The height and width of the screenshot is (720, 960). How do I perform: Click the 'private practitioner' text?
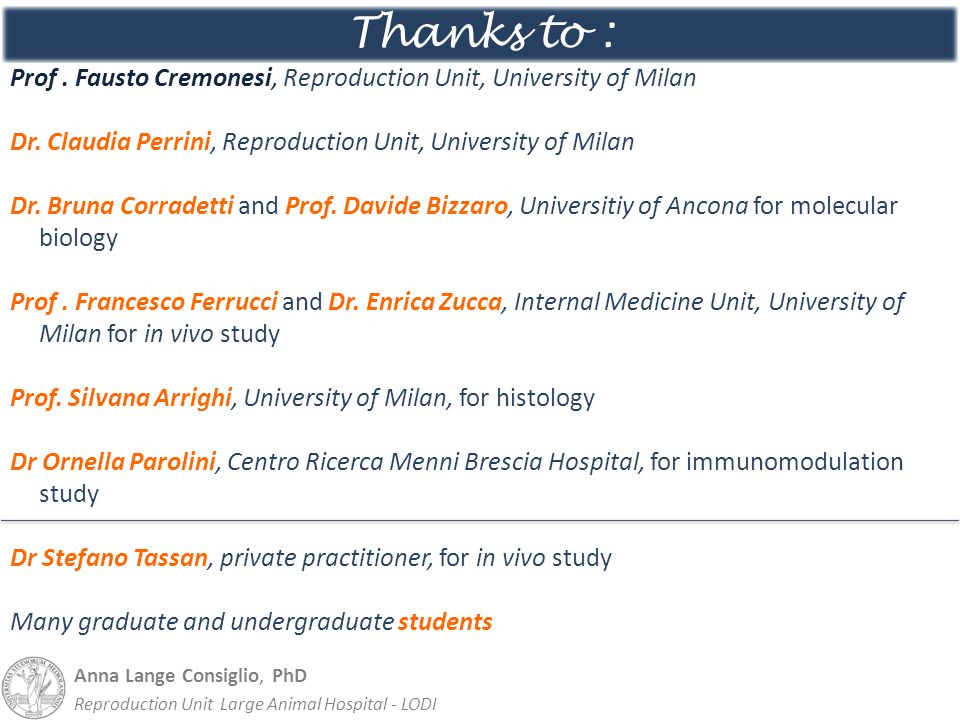click(x=324, y=558)
